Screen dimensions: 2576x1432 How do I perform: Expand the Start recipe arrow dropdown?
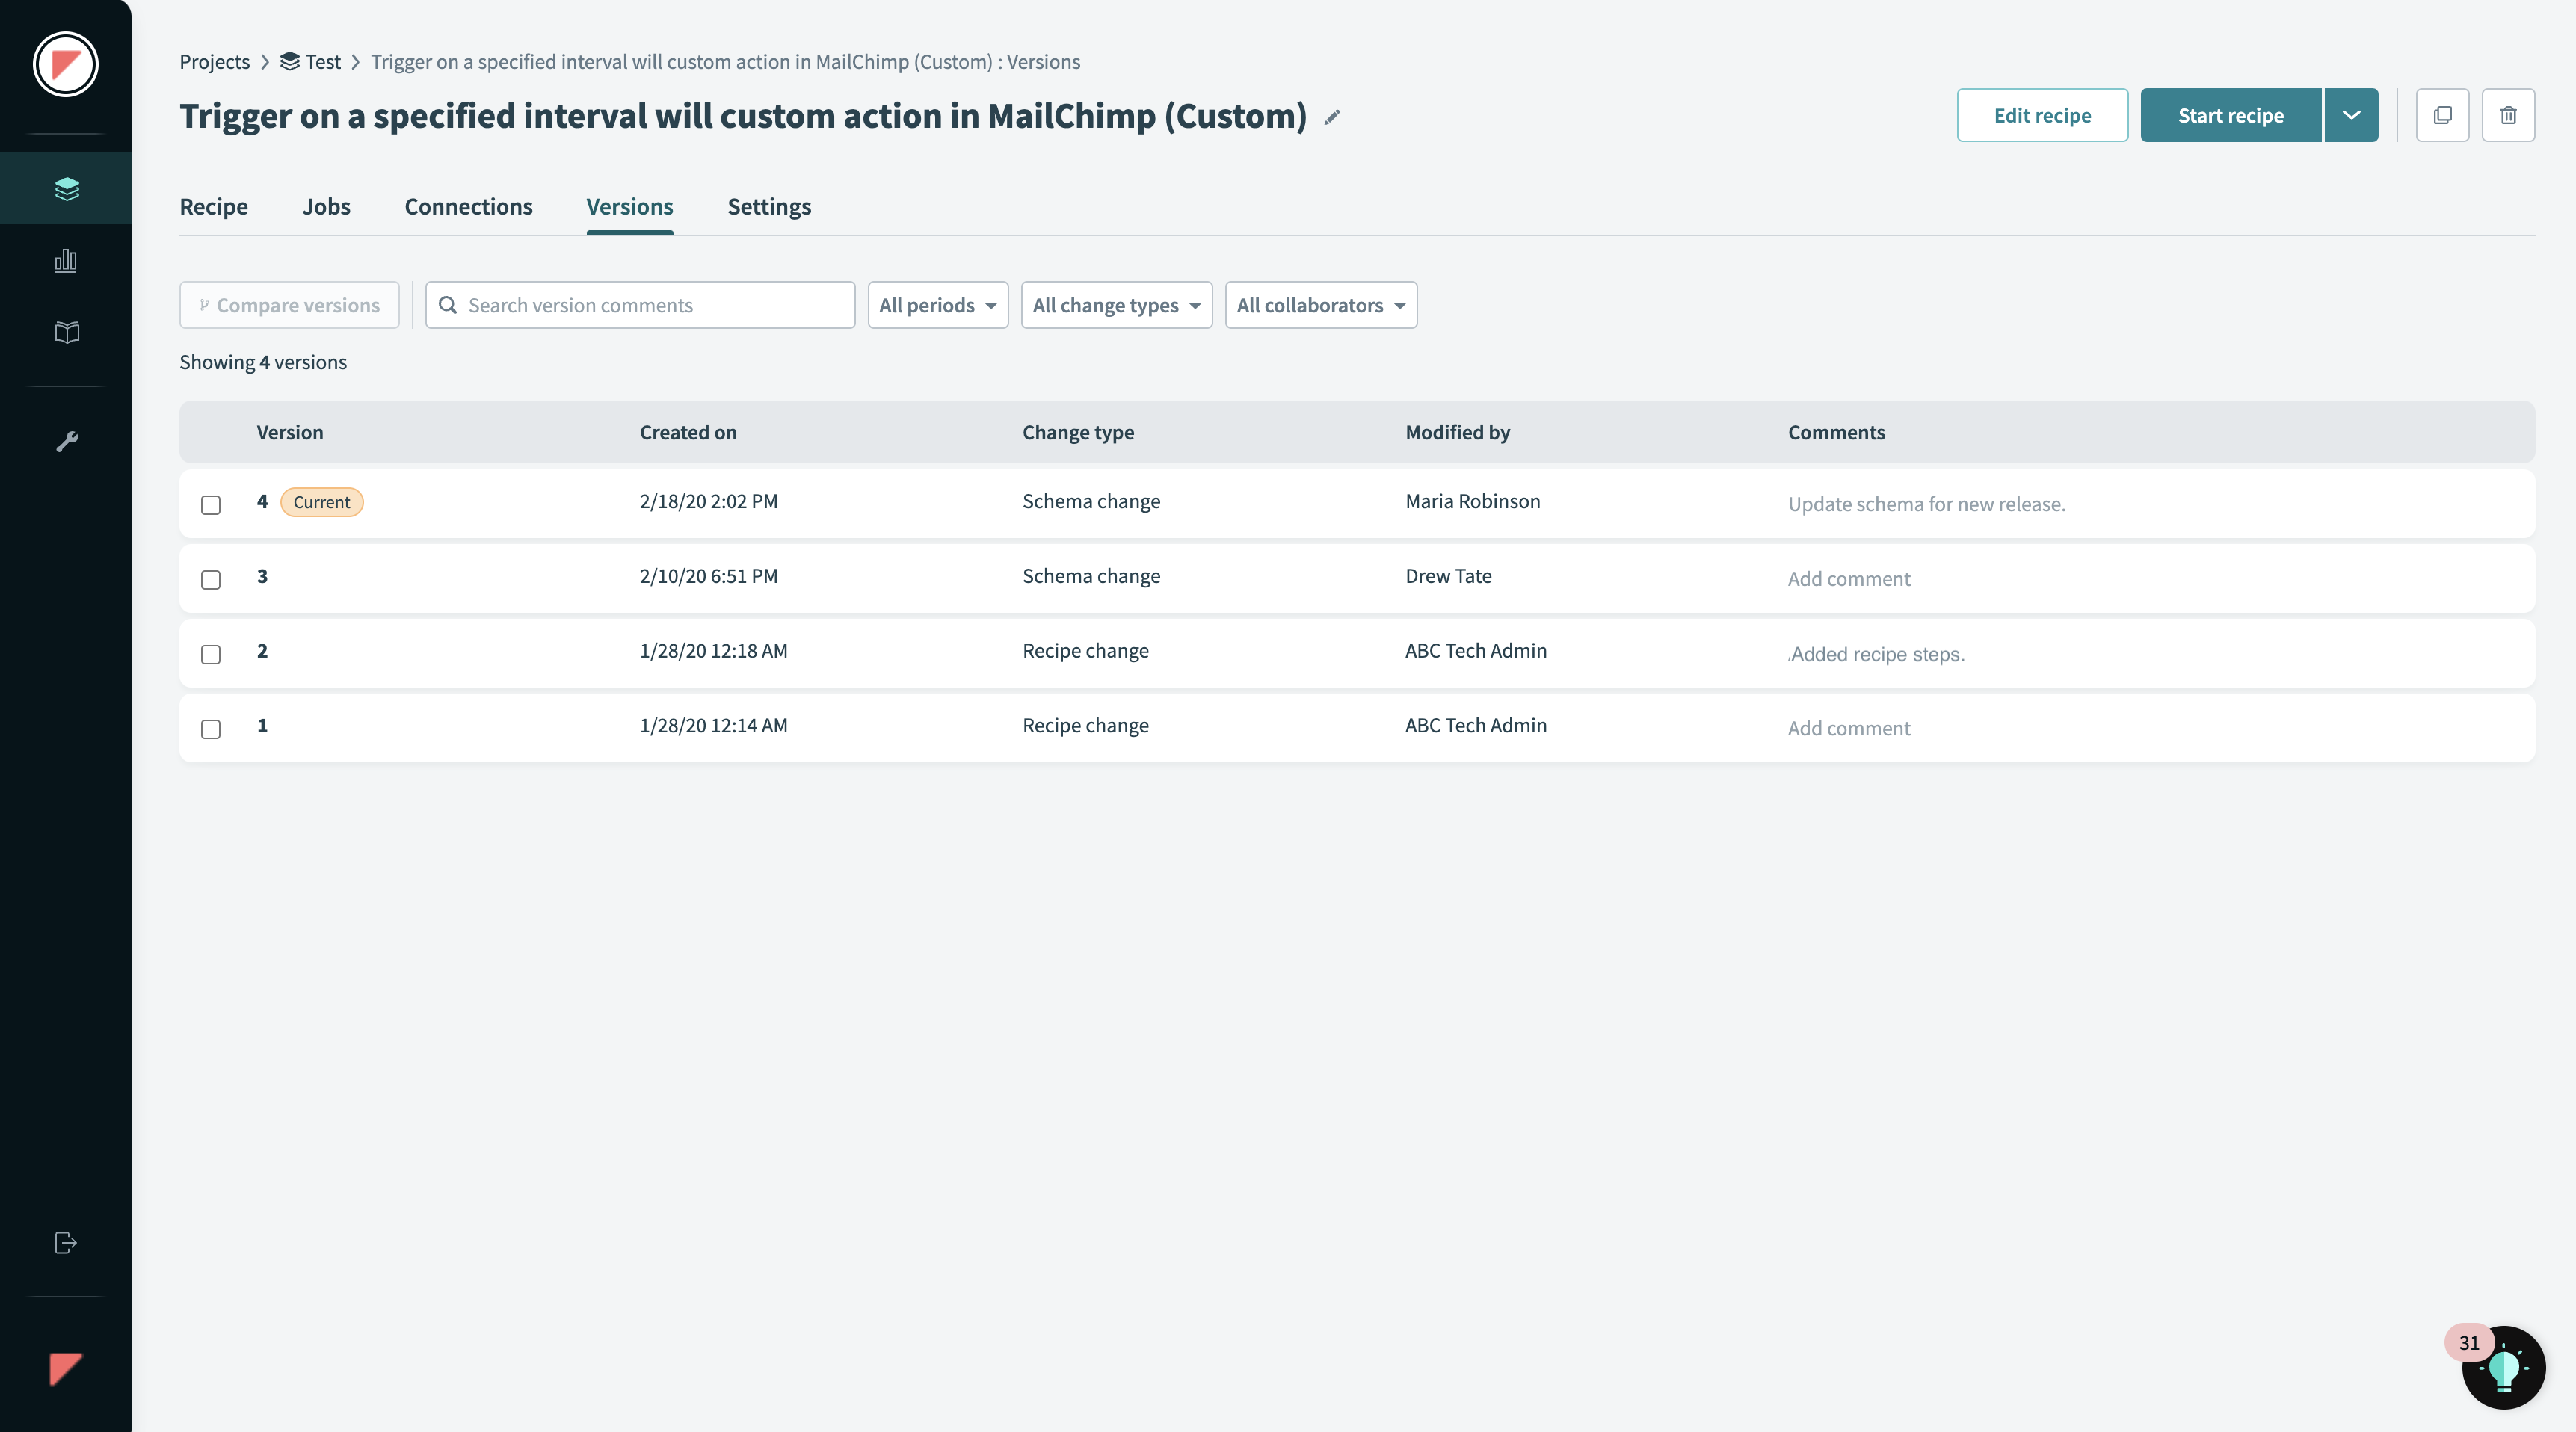point(2351,115)
